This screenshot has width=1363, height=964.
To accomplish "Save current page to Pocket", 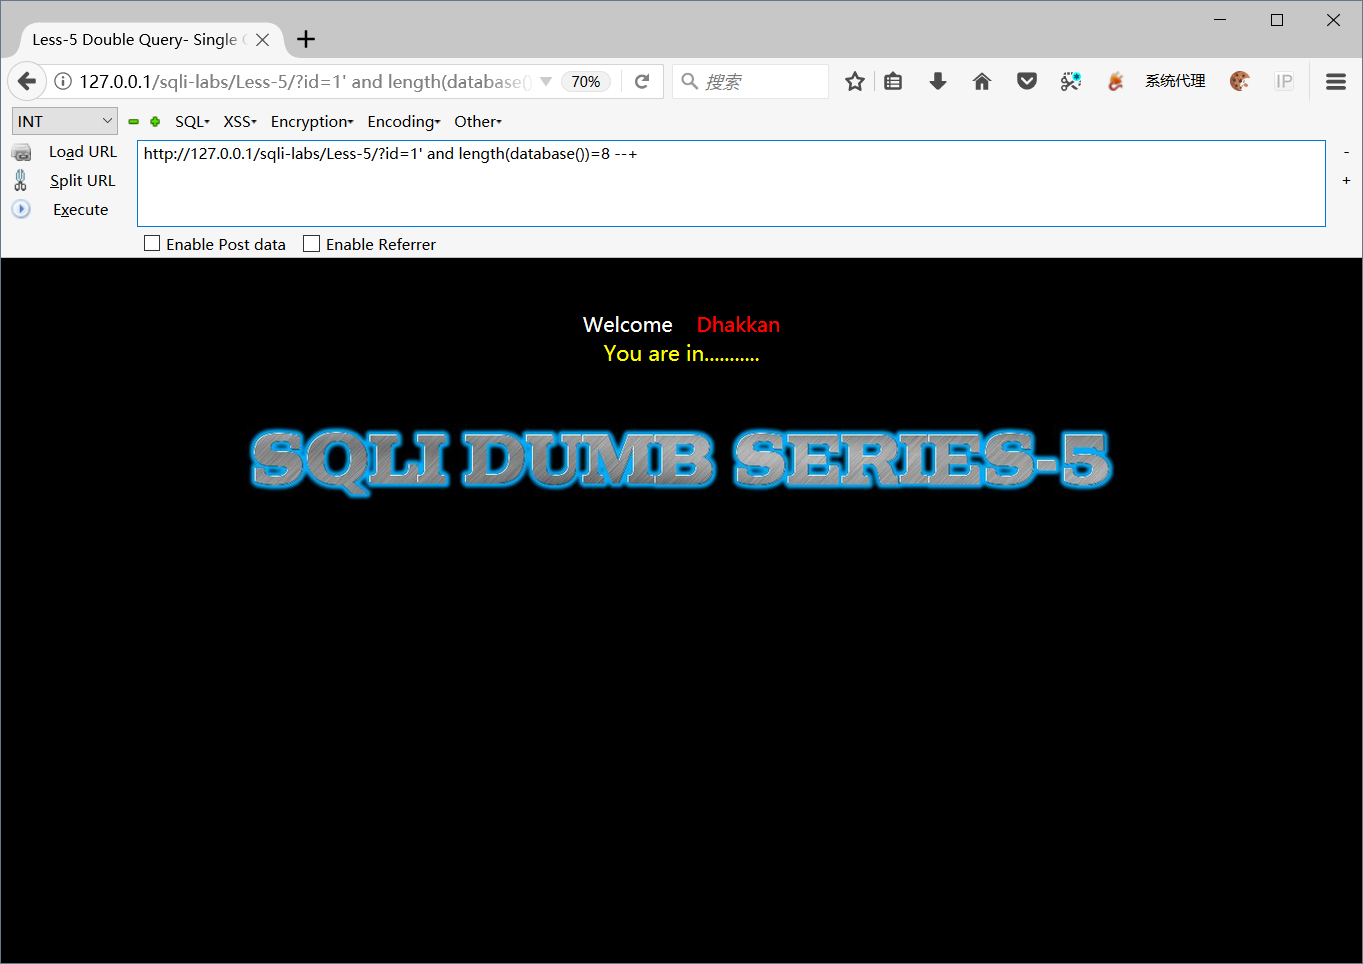I will tap(1026, 81).
